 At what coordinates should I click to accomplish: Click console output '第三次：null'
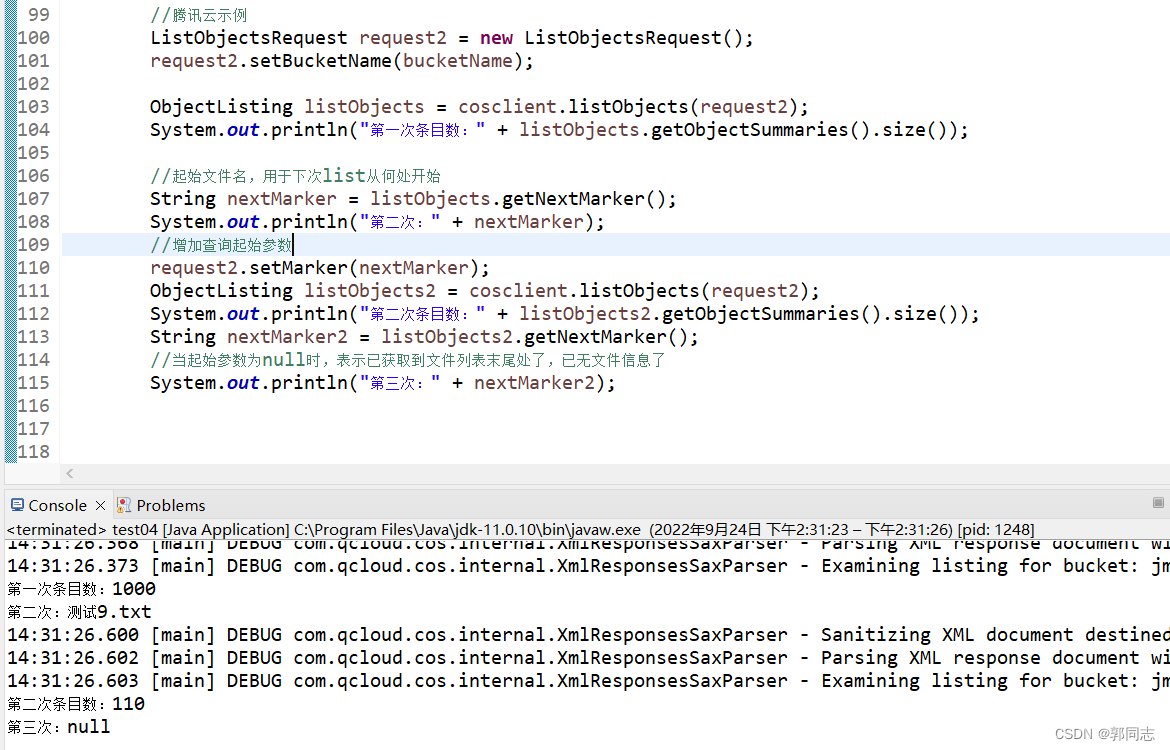point(58,727)
